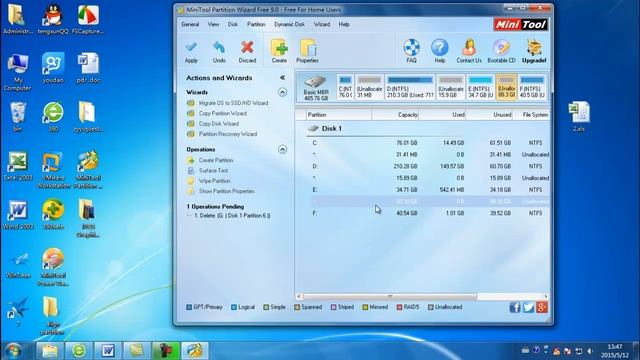Undo the last operation with Undo icon
This screenshot has height=360, width=640.
click(219, 51)
